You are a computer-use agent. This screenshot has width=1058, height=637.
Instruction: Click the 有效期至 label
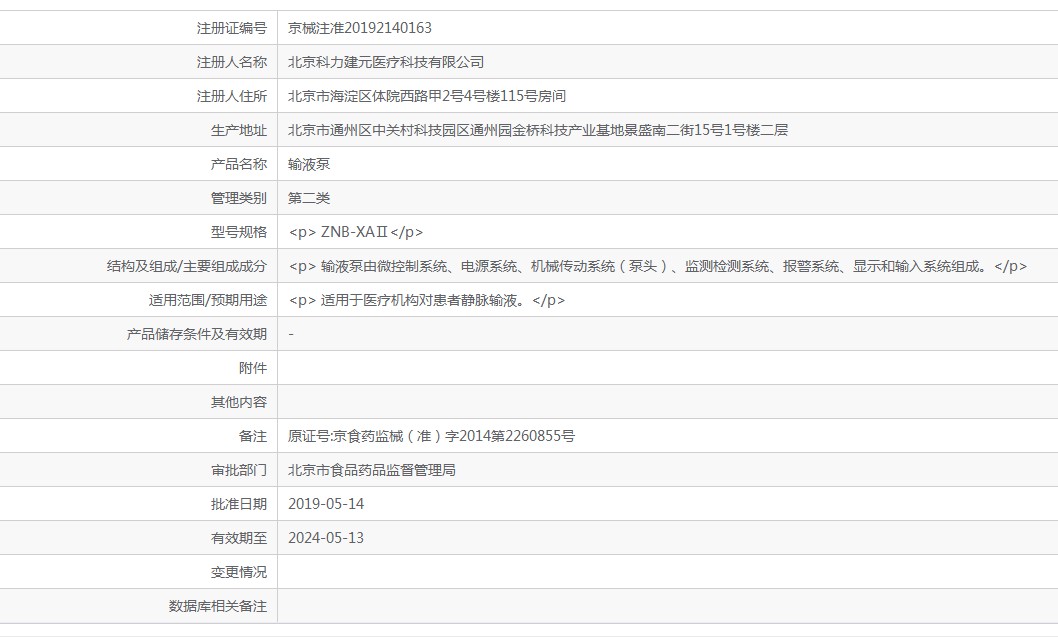pos(239,538)
